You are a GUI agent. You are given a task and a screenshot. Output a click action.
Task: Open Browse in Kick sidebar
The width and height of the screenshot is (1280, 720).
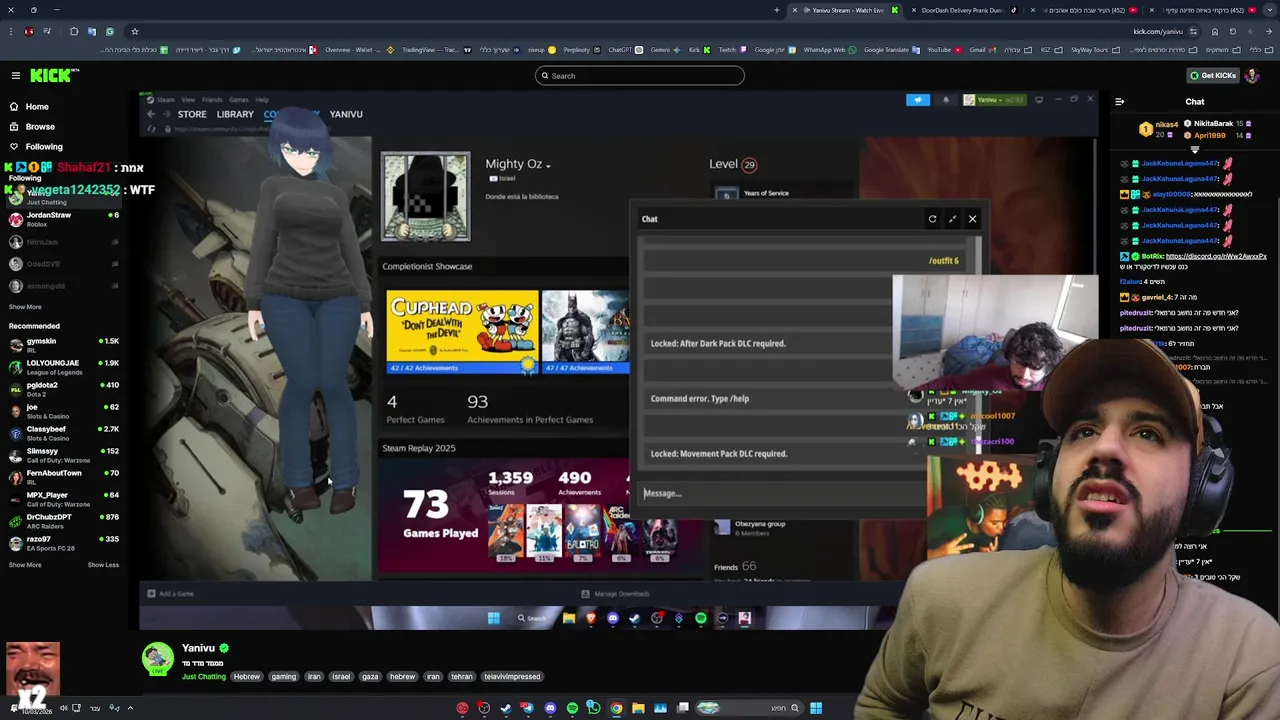[x=40, y=127]
